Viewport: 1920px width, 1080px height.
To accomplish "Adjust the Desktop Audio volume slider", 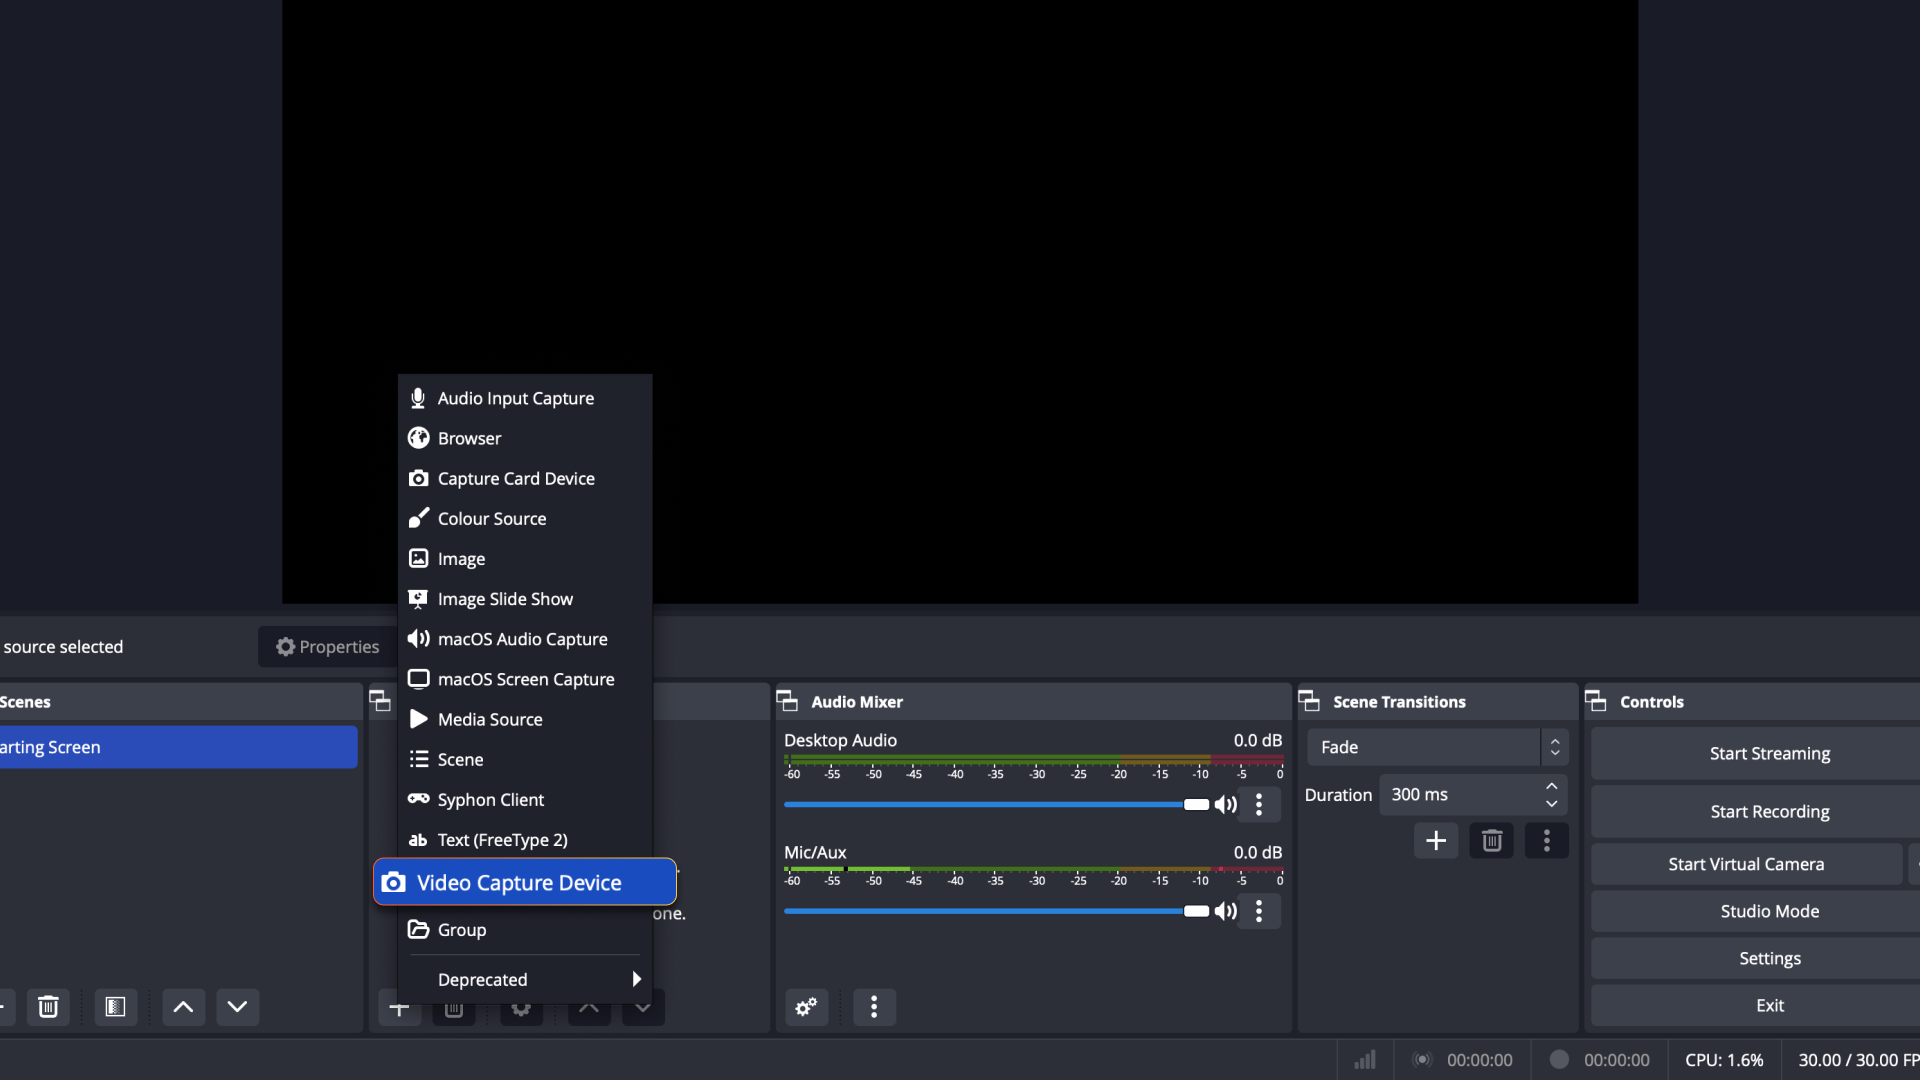I will click(x=1195, y=804).
